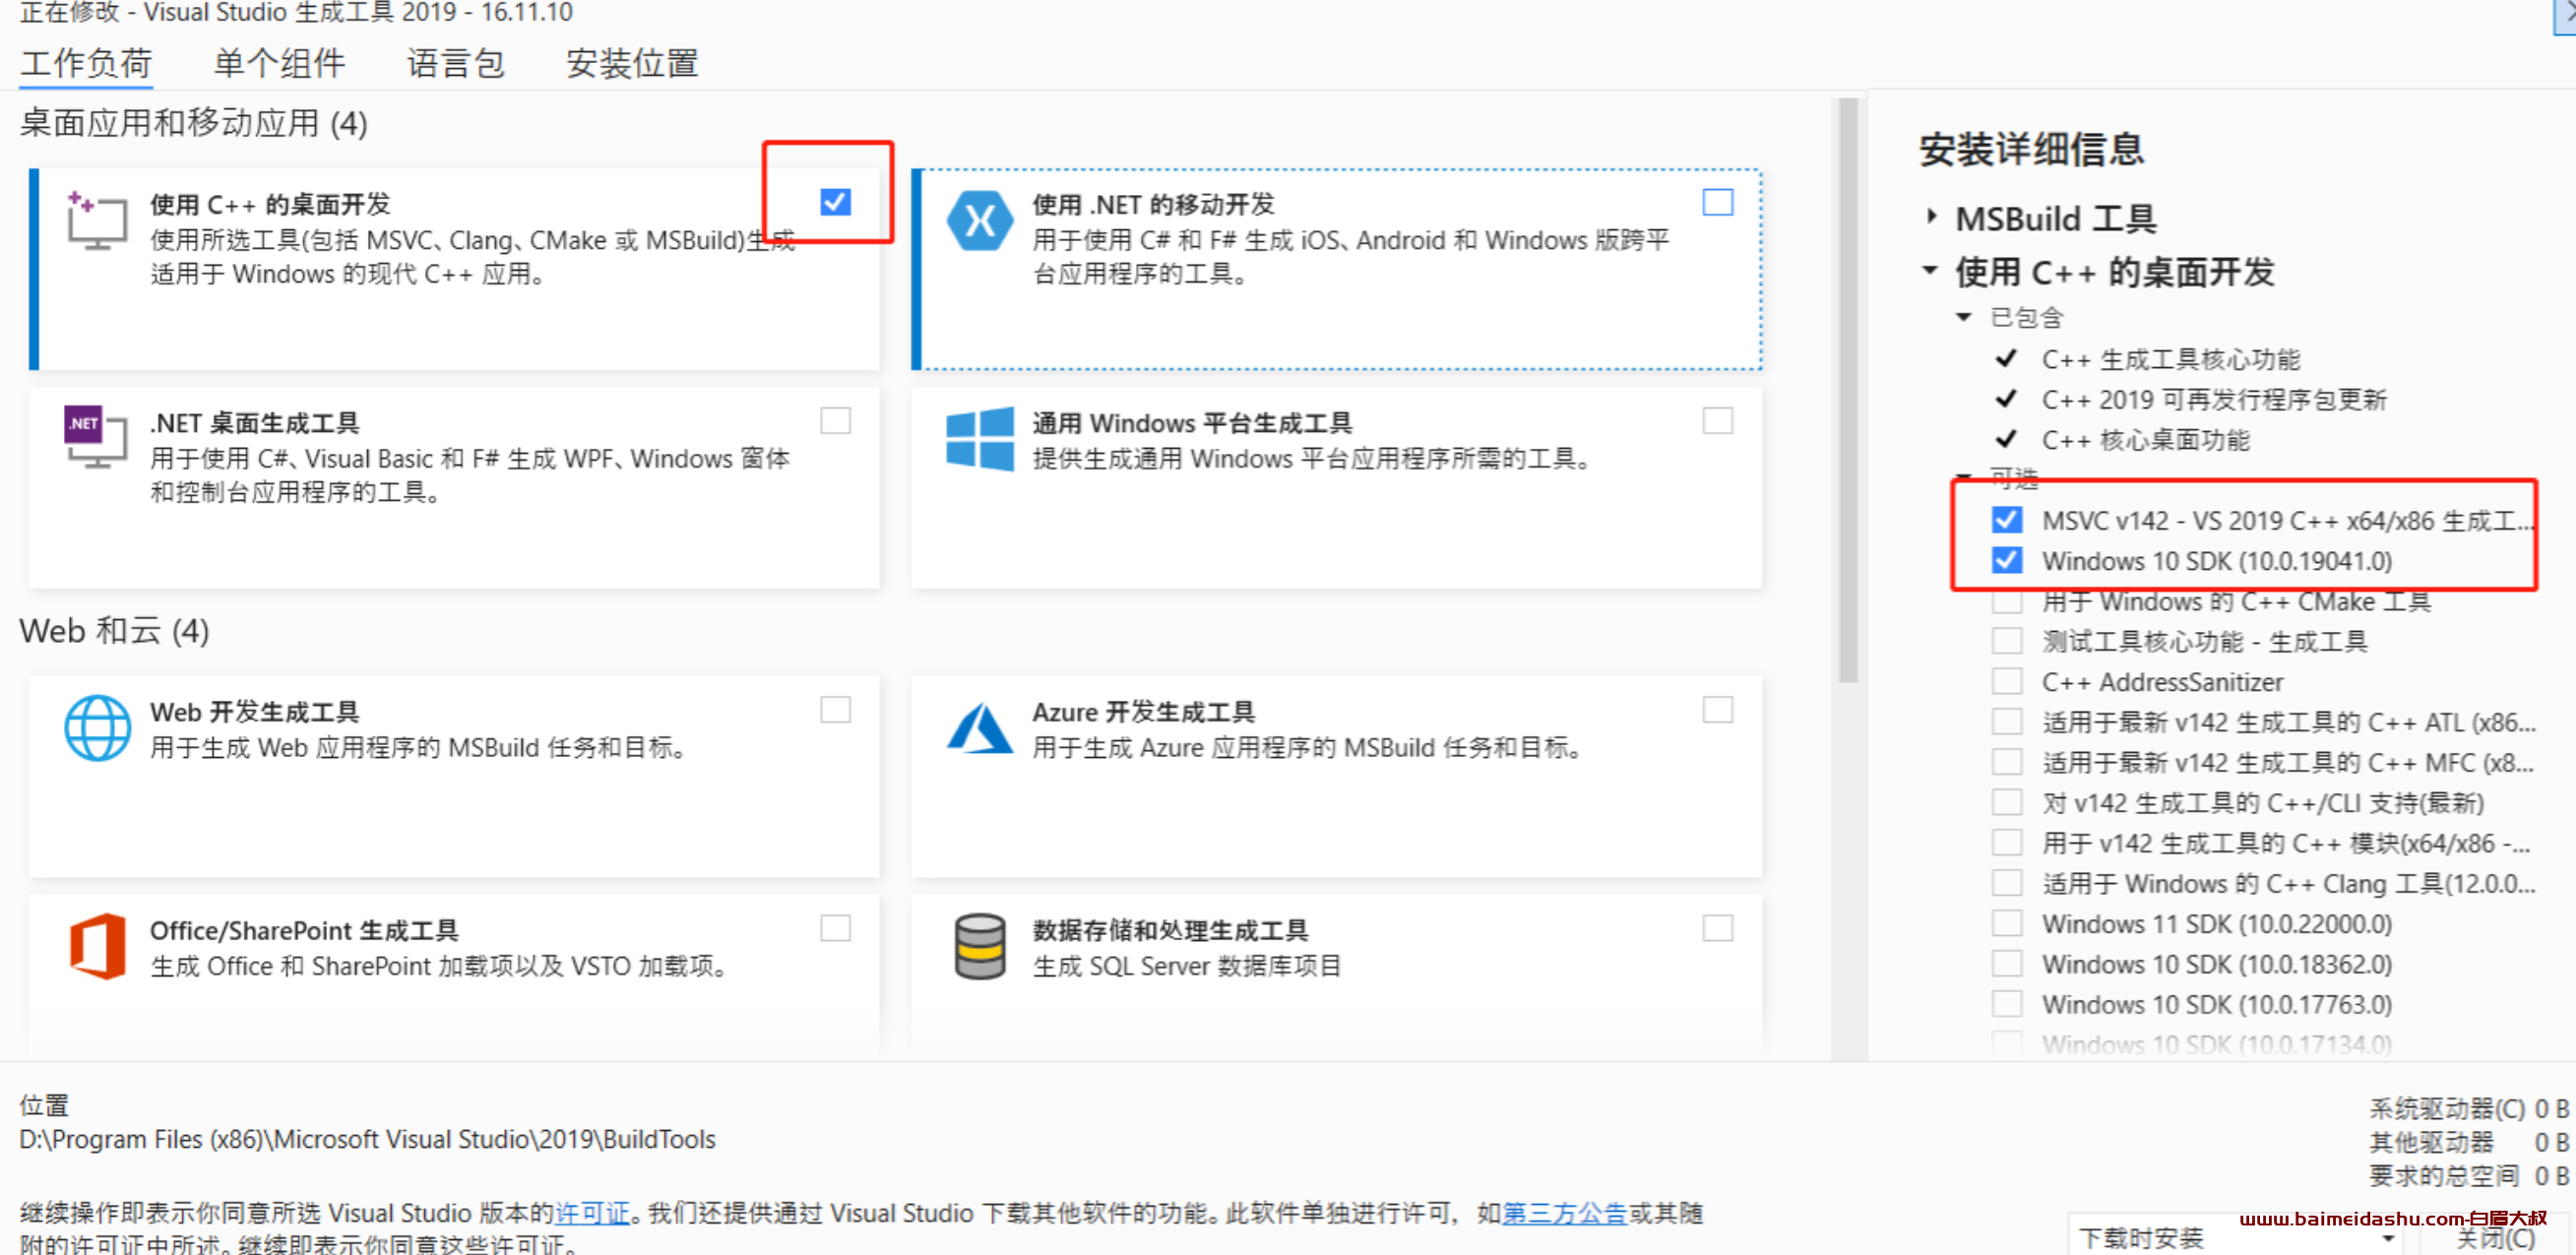Select the Office/SharePoint 生成工具 workload title
This screenshot has width=2576, height=1255.
[x=304, y=930]
